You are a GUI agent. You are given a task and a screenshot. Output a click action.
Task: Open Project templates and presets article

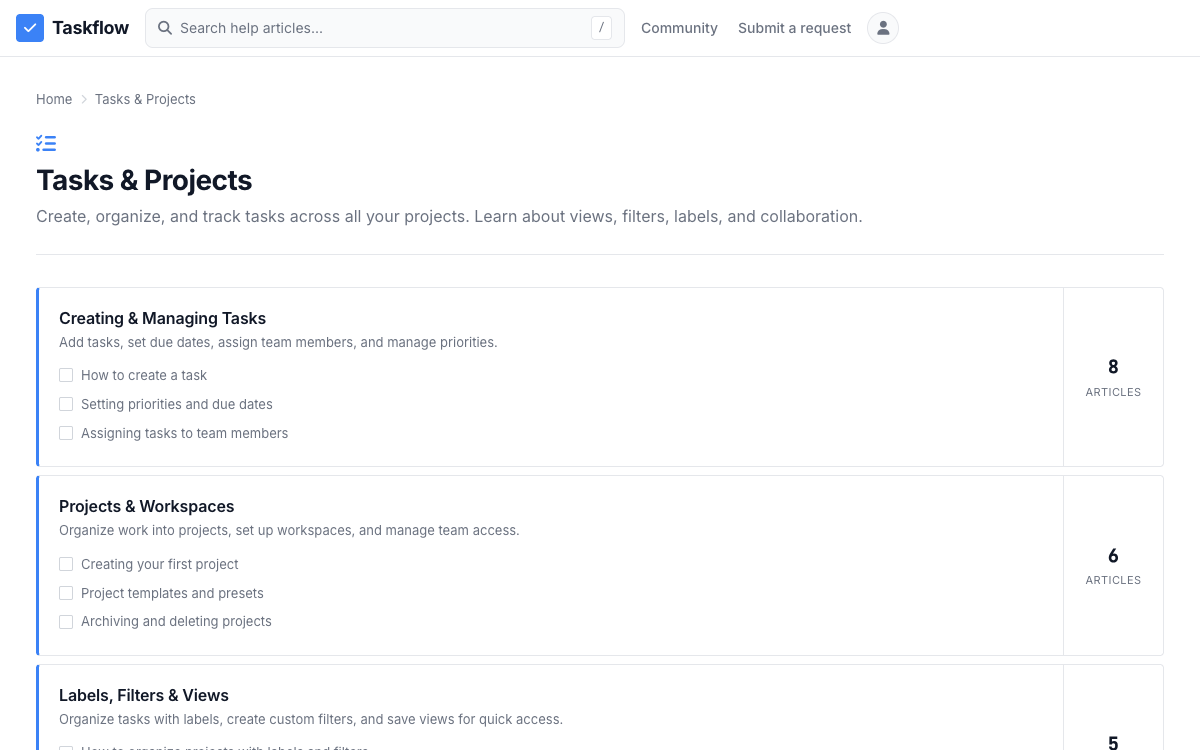(172, 593)
